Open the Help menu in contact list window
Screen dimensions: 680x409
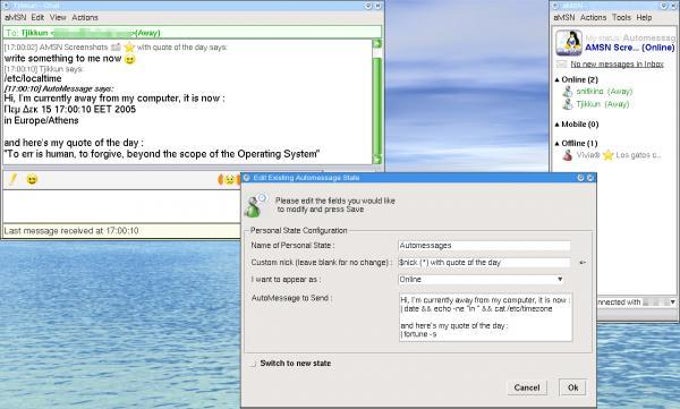644,17
